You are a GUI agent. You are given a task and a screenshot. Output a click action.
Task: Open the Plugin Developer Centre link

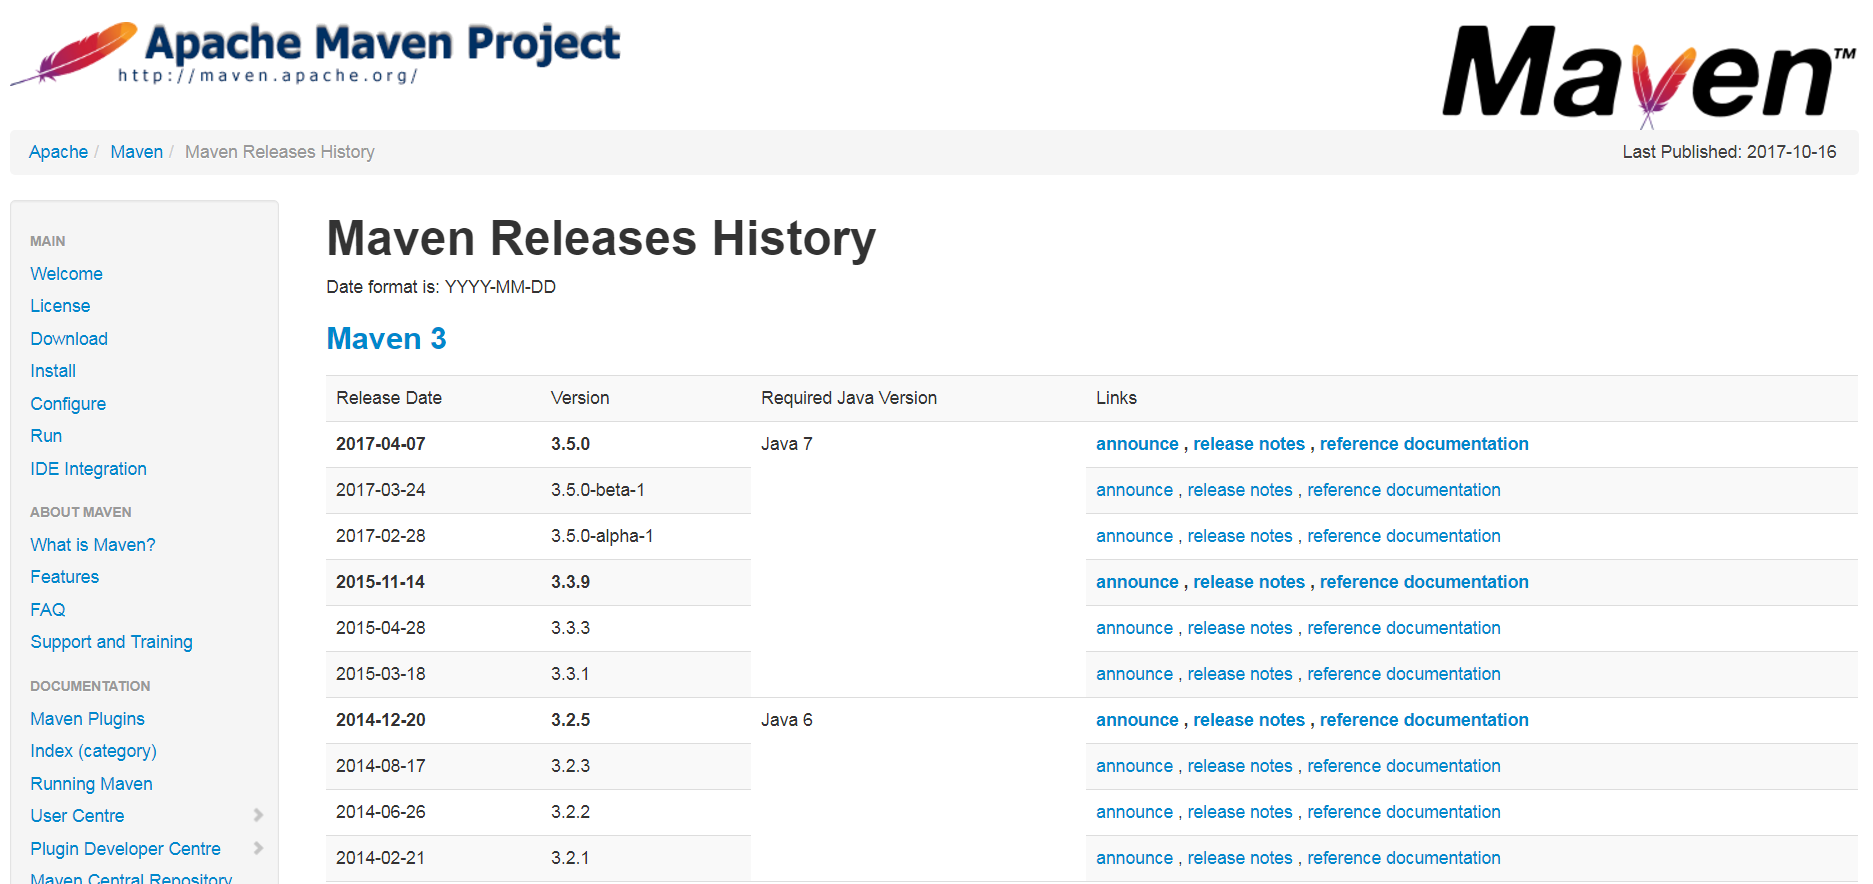125,849
